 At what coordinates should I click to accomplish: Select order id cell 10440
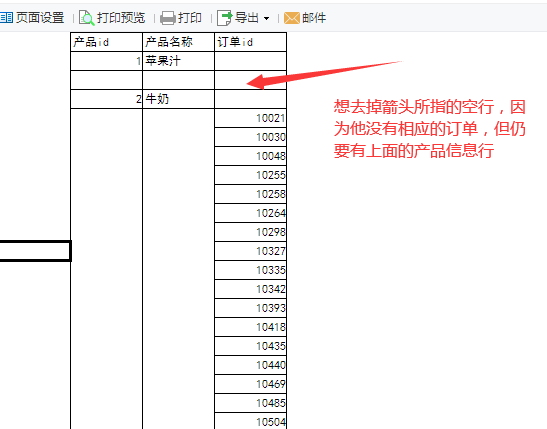(250, 365)
